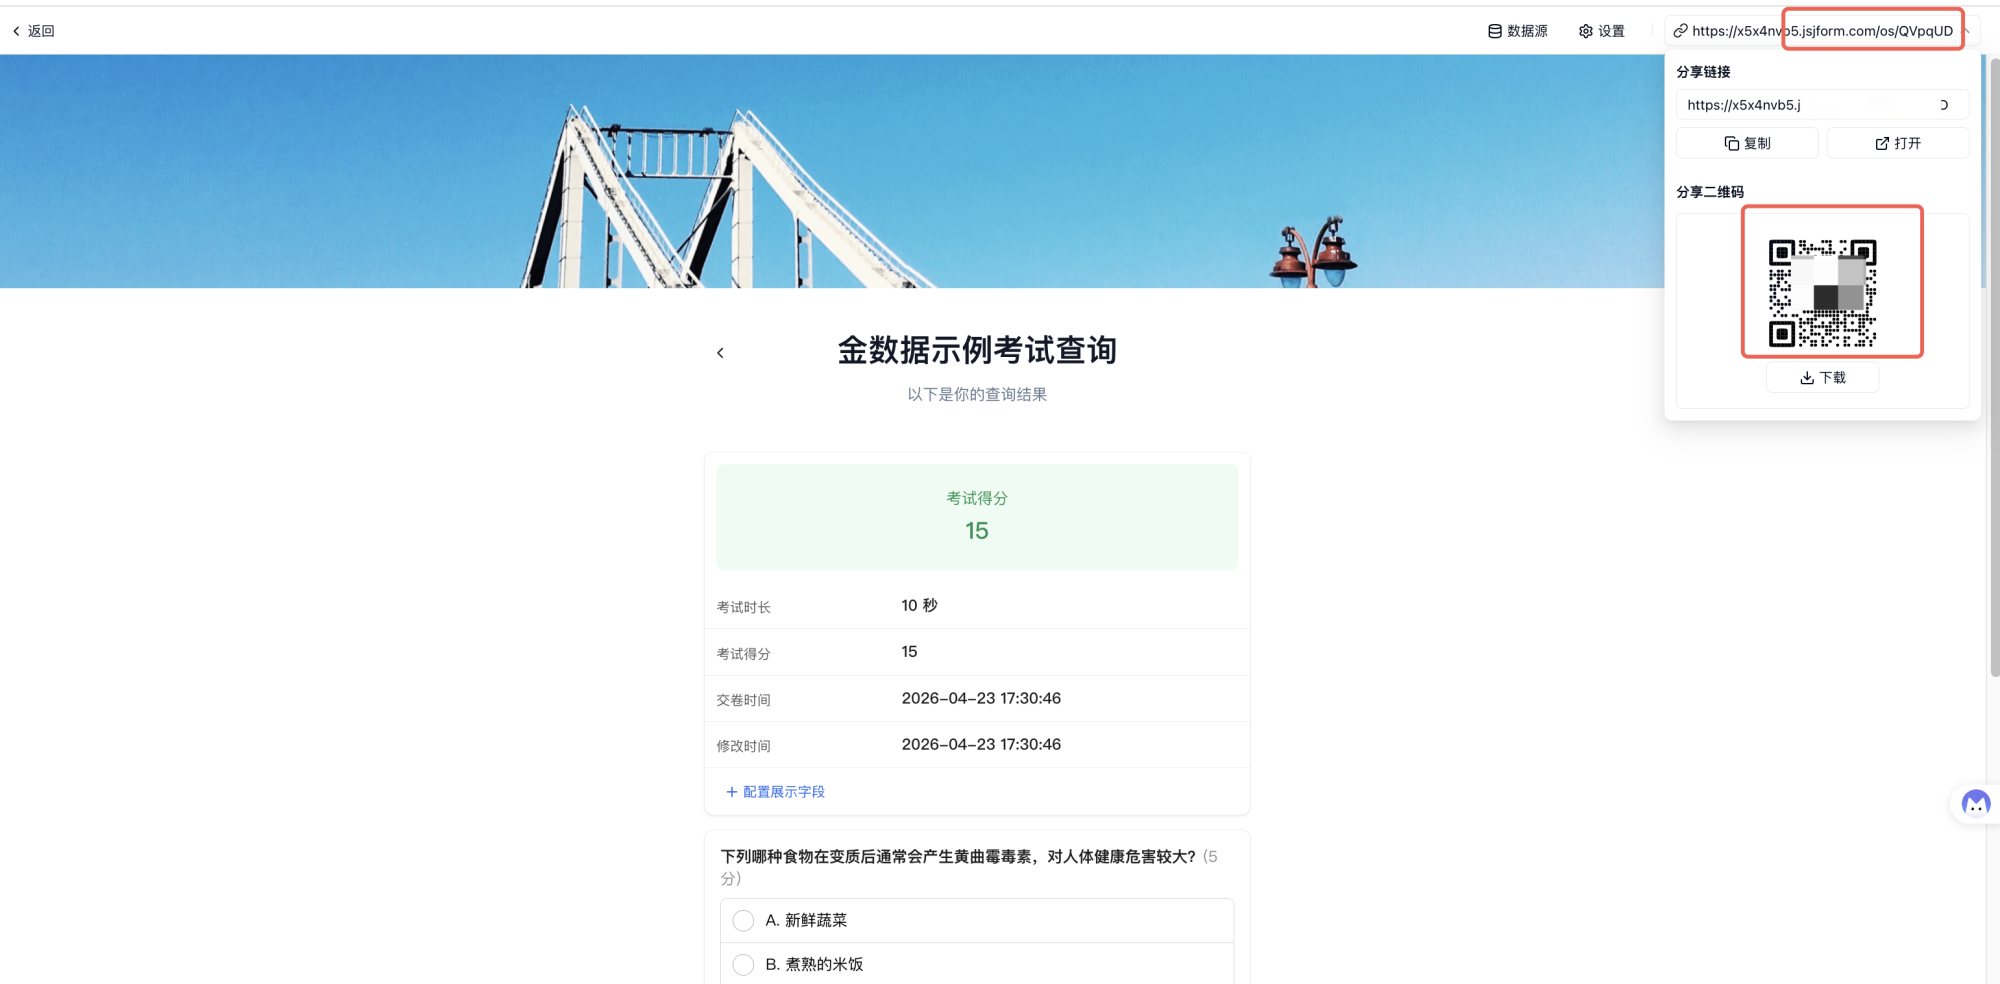Click the share QR code image
2000x984 pixels.
pos(1822,293)
